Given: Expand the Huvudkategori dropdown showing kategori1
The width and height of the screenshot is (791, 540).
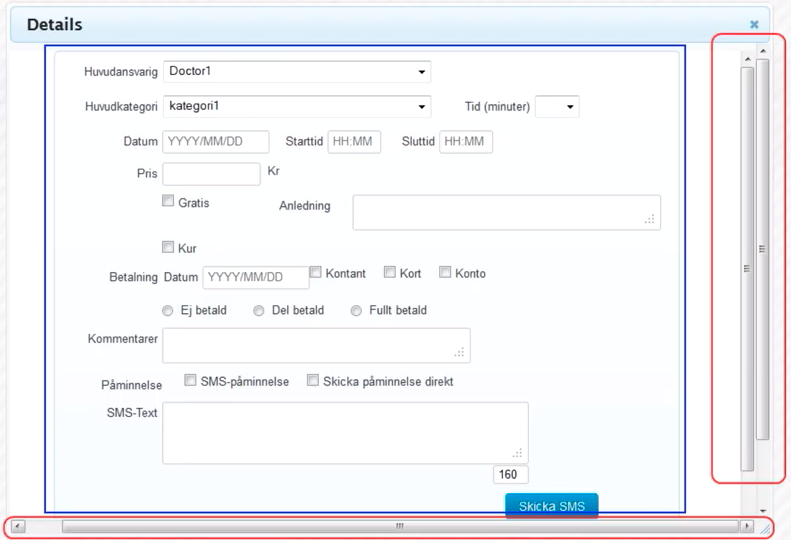Looking at the screenshot, I should point(296,106).
